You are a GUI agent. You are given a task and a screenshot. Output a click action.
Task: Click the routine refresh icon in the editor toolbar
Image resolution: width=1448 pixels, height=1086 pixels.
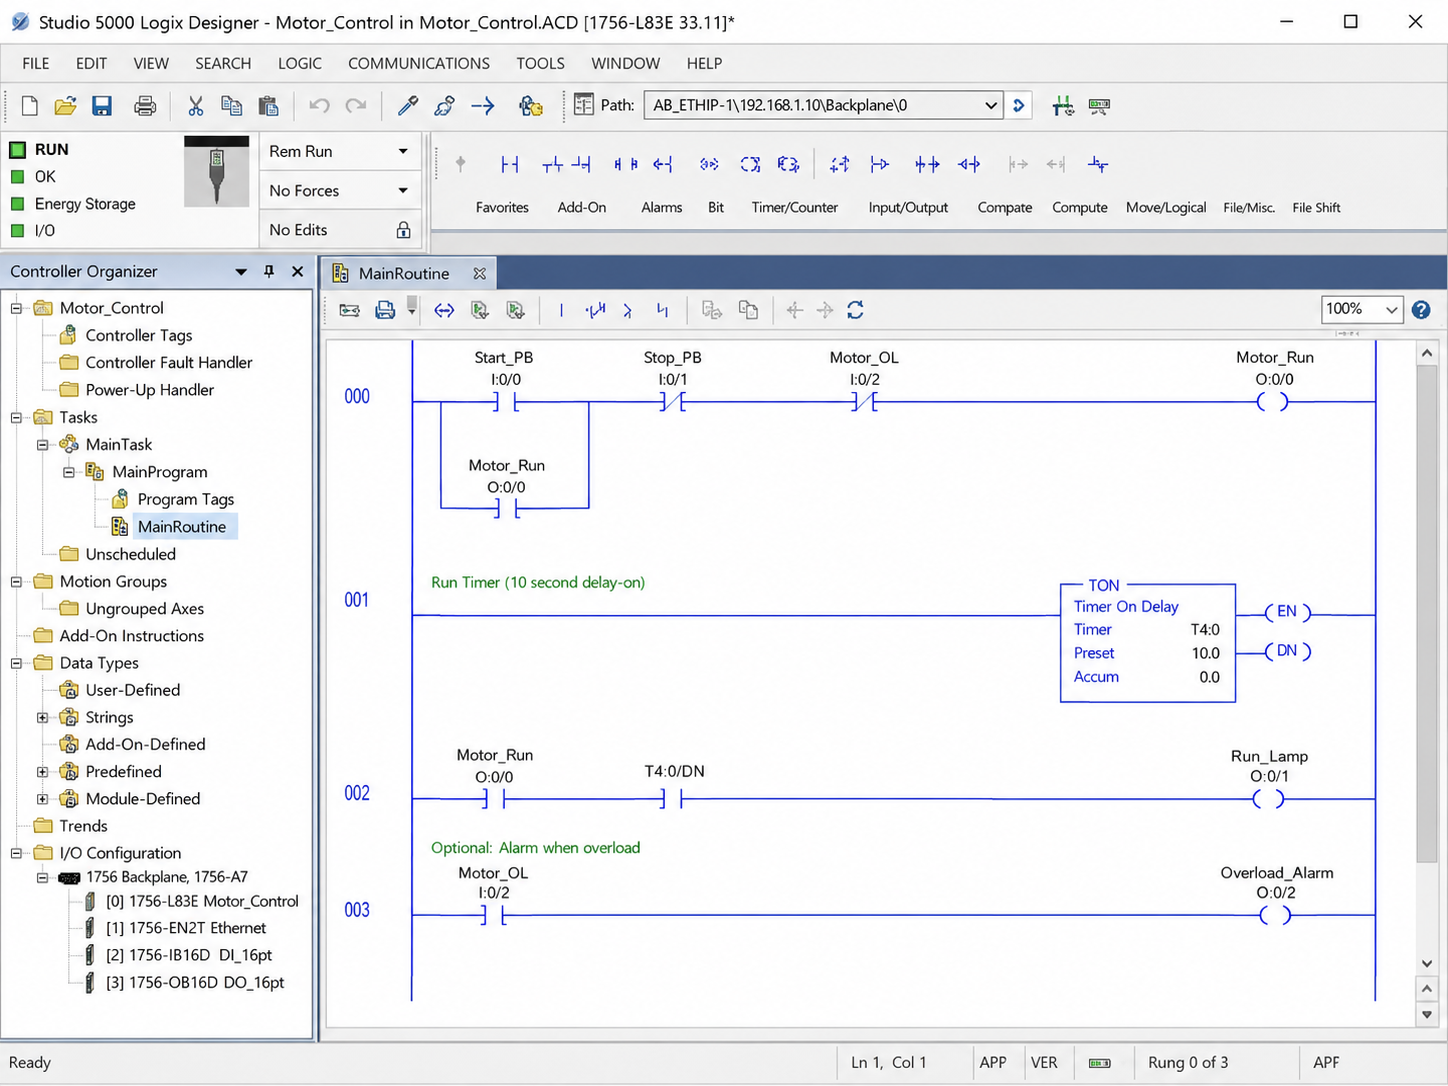click(855, 310)
